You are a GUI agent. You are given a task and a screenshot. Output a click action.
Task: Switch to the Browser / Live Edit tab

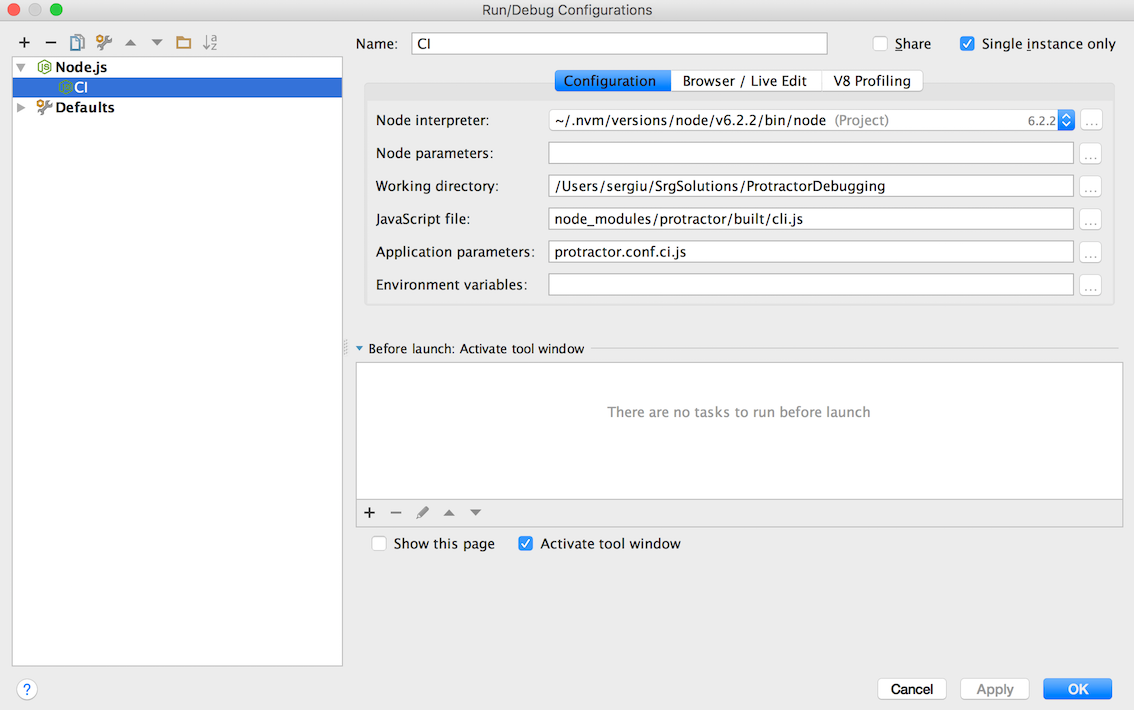coord(746,80)
